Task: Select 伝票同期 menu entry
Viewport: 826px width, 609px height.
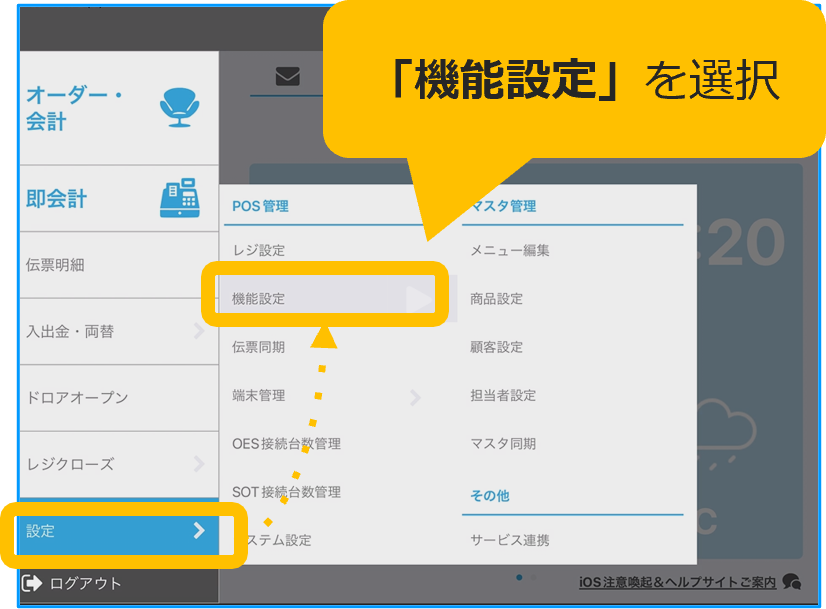Action: pyautogui.click(x=258, y=347)
